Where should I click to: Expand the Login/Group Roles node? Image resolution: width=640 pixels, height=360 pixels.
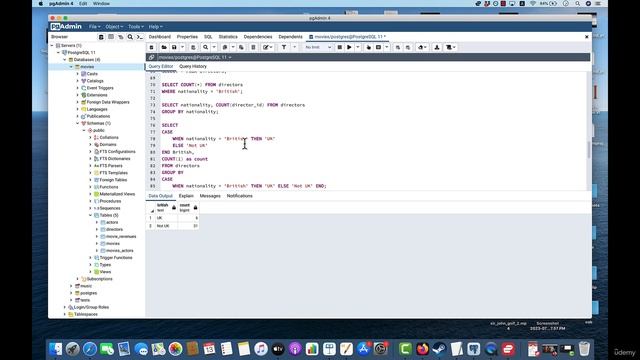click(64, 307)
